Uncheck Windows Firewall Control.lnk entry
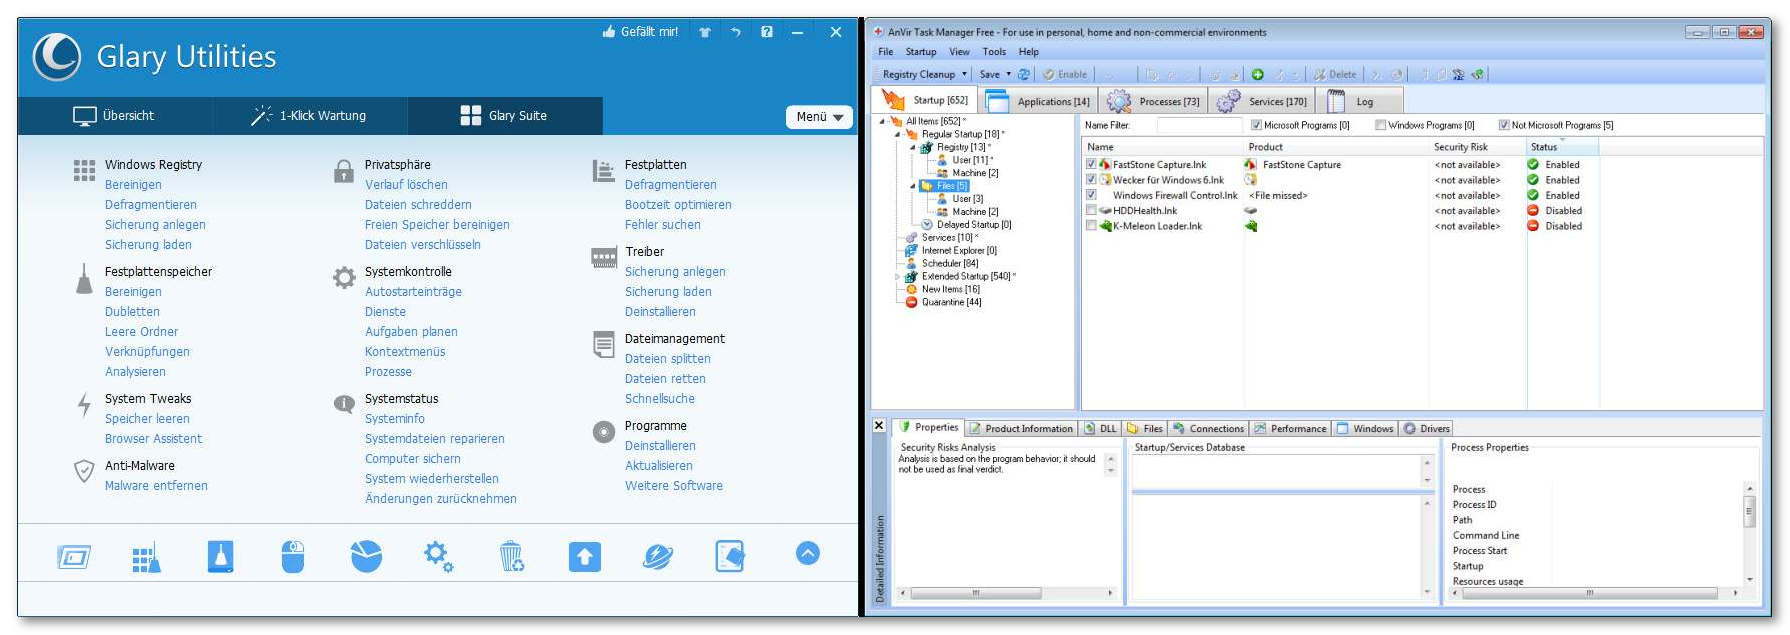 [1091, 195]
